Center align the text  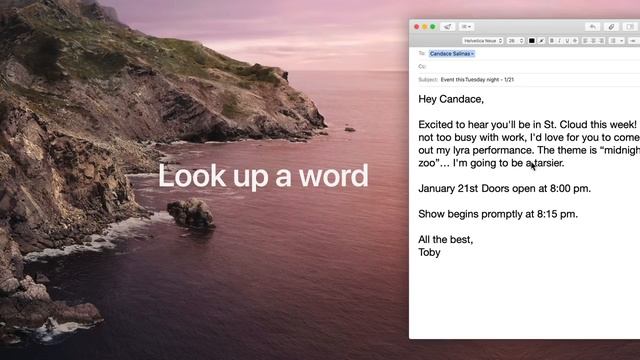[593, 41]
